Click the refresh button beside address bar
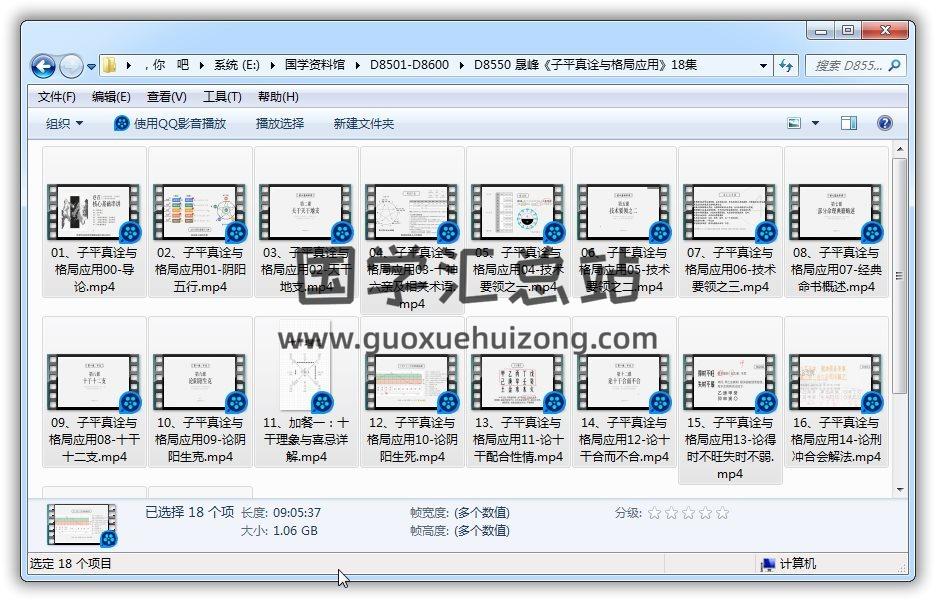Screen dimensions: 936x602 [786, 66]
